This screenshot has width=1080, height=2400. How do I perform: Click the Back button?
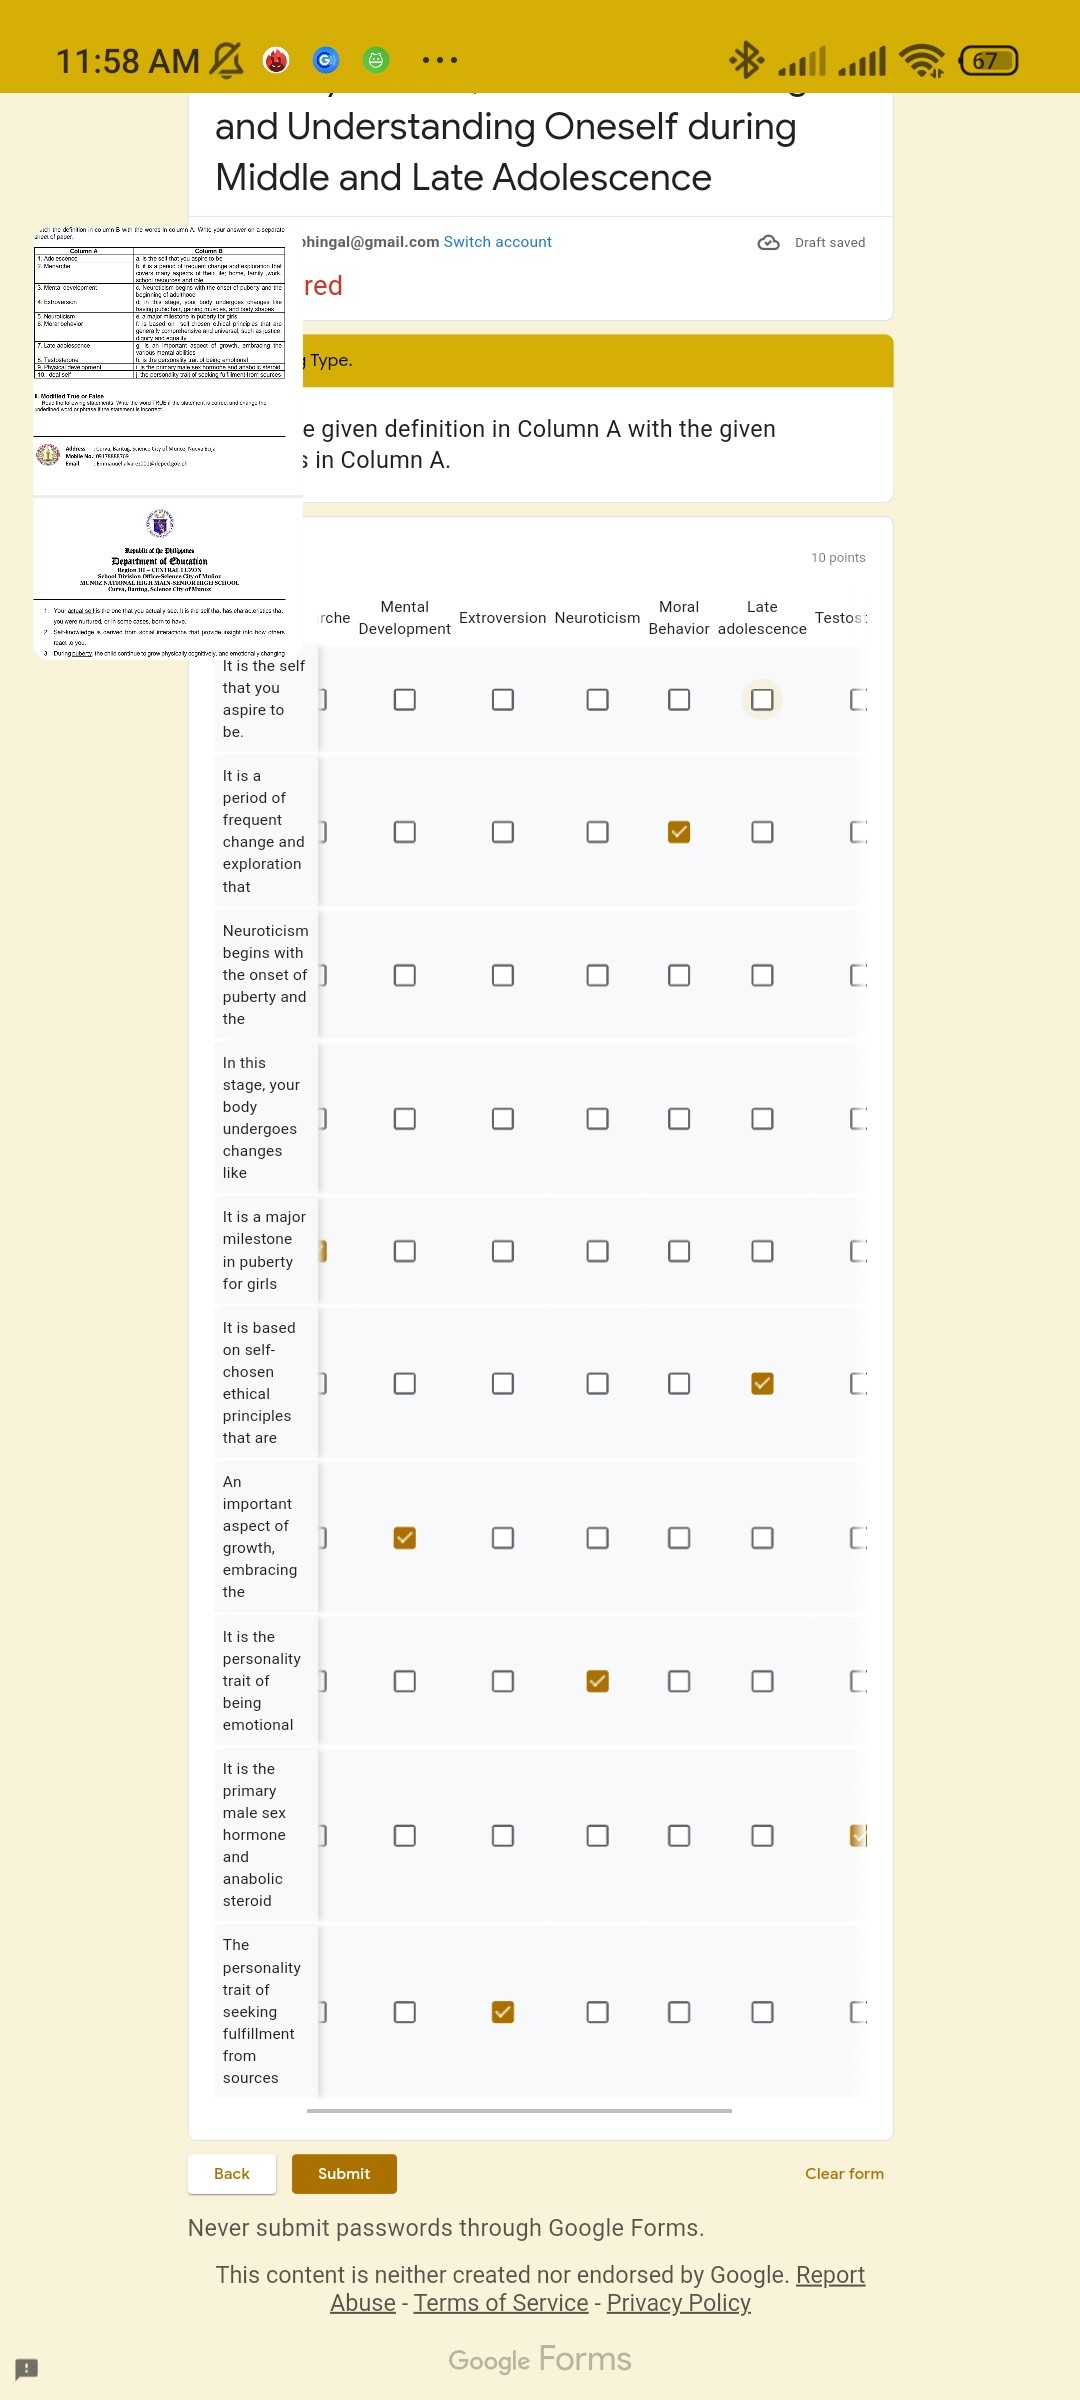(x=232, y=2173)
